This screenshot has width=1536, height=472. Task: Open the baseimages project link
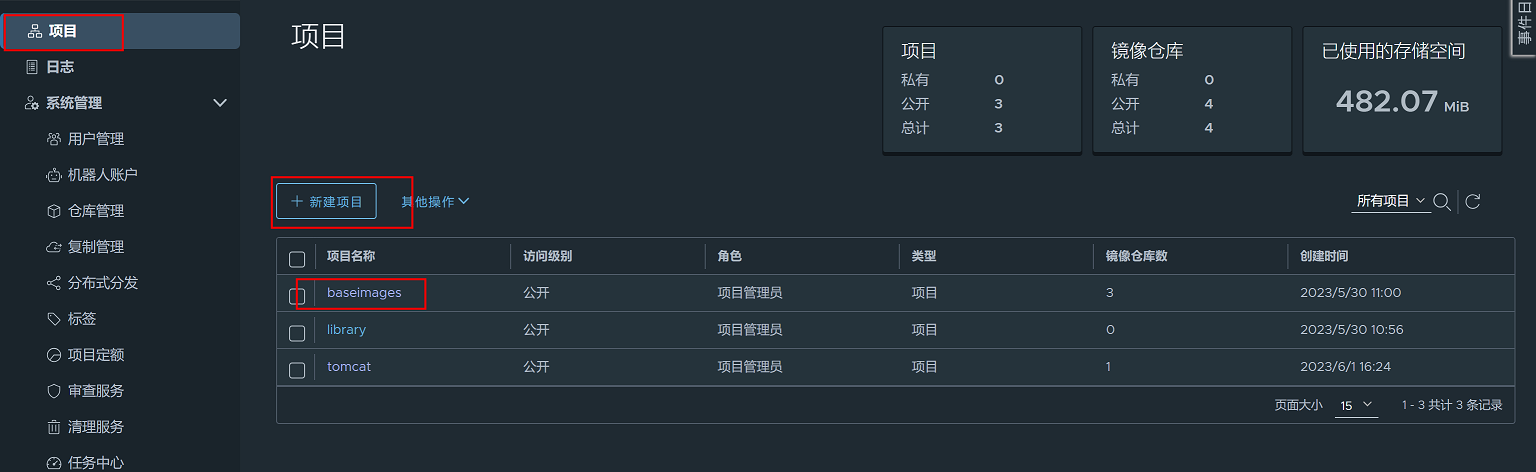pos(364,293)
